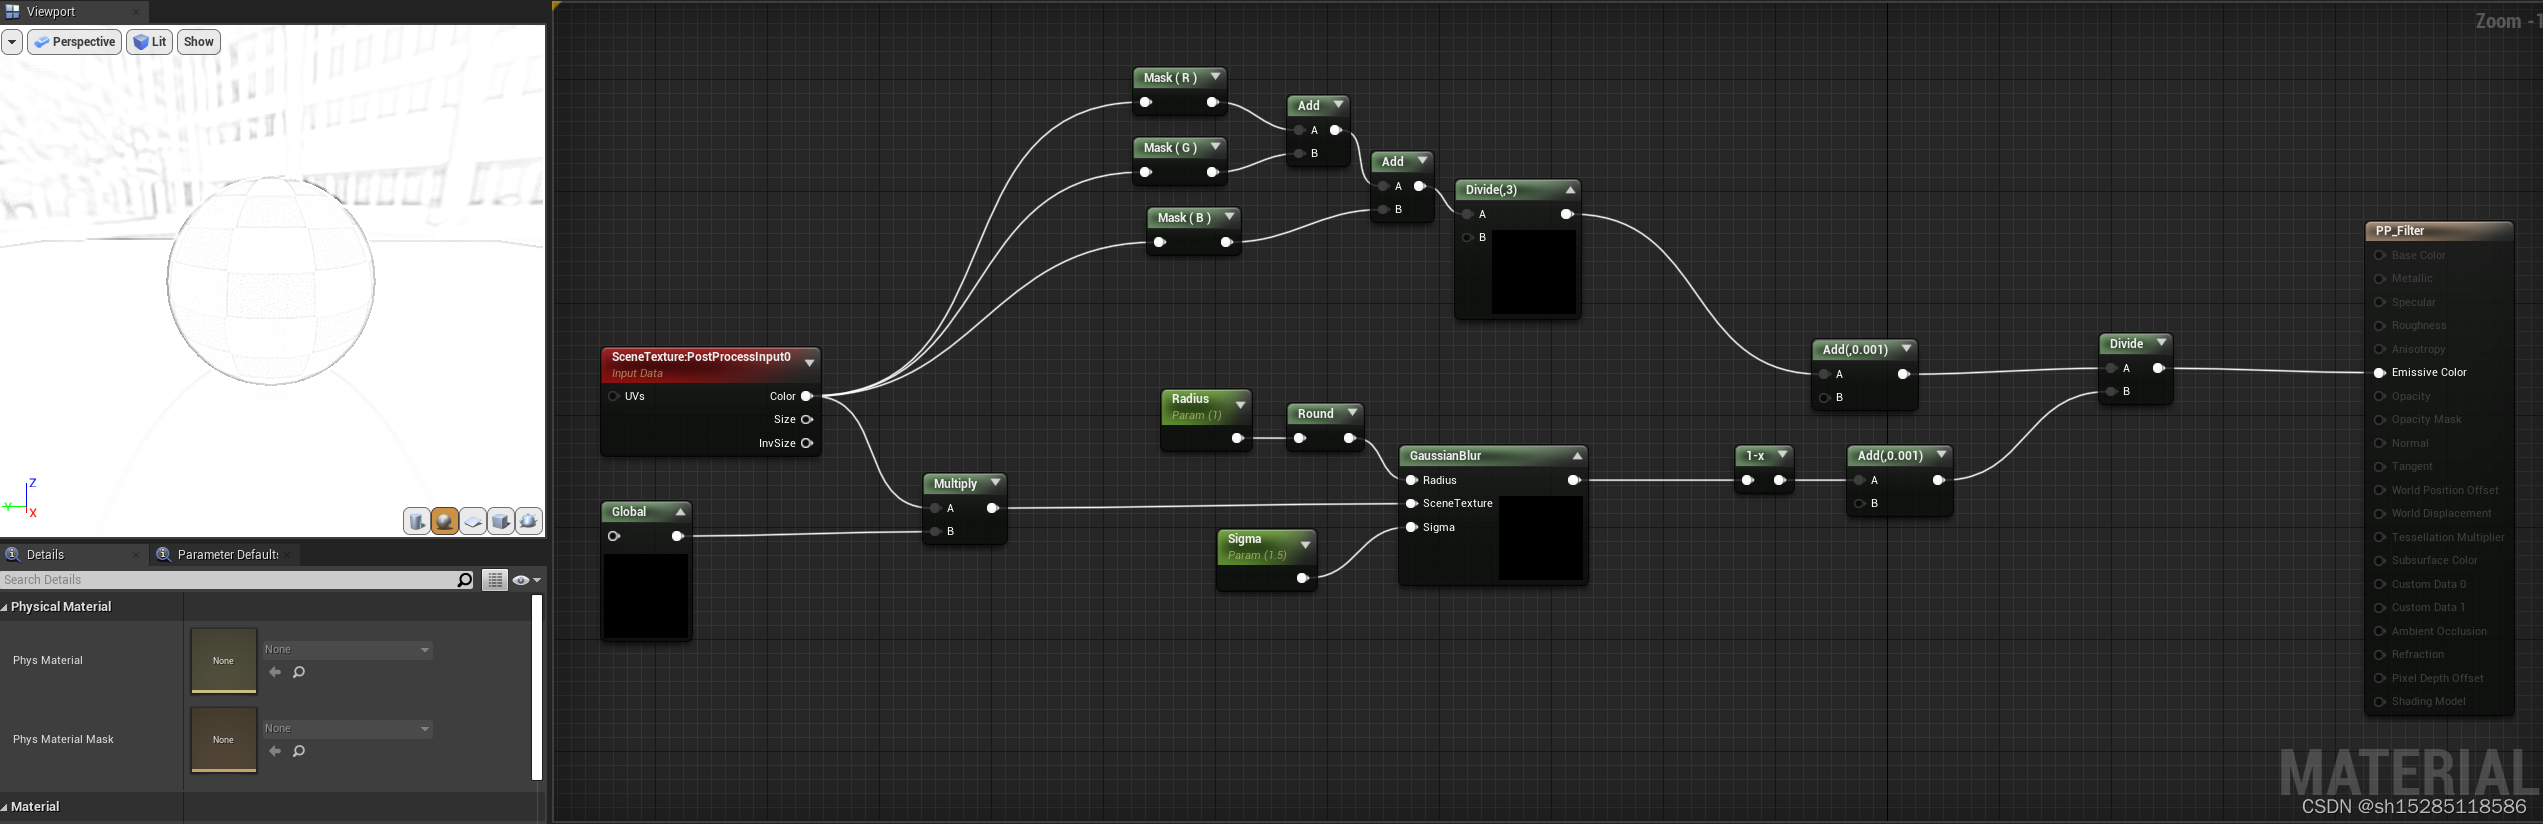Click the UVs input pin on SceneTexture node
The width and height of the screenshot is (2543, 824).
coord(614,396)
